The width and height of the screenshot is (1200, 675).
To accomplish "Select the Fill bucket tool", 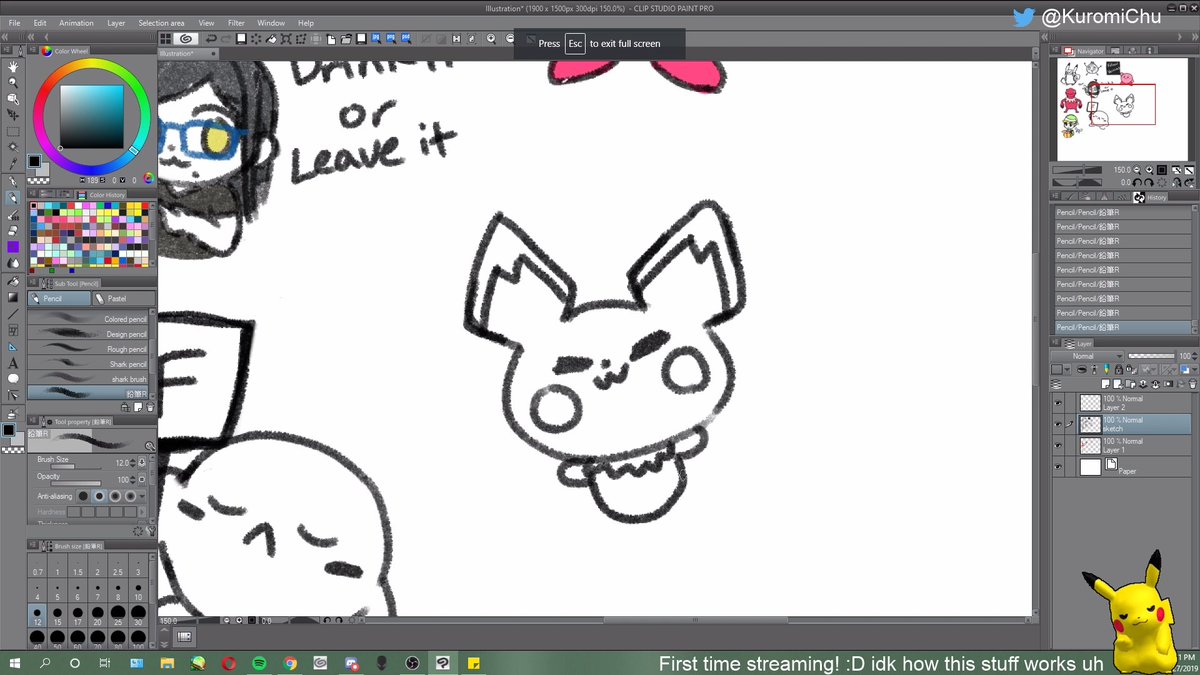I will (x=13, y=281).
